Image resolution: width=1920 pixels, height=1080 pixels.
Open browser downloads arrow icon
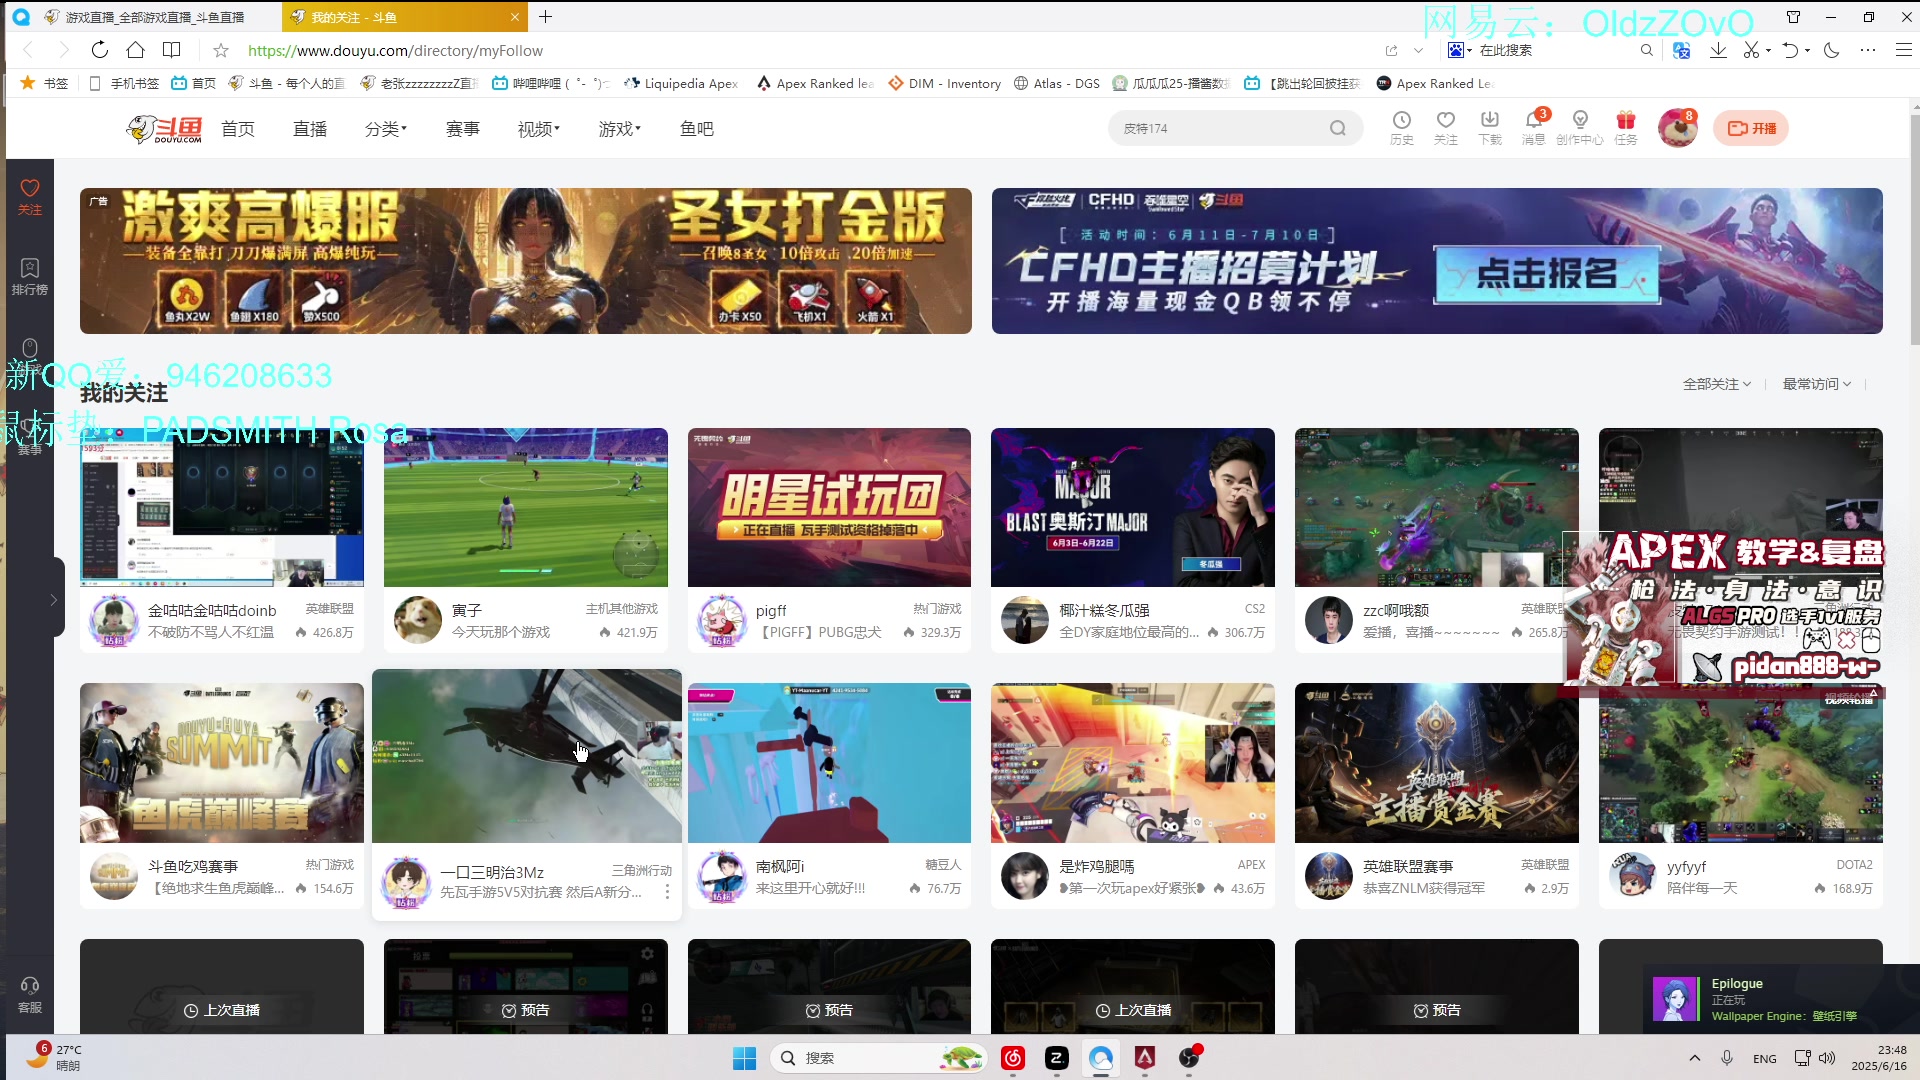coord(1718,50)
